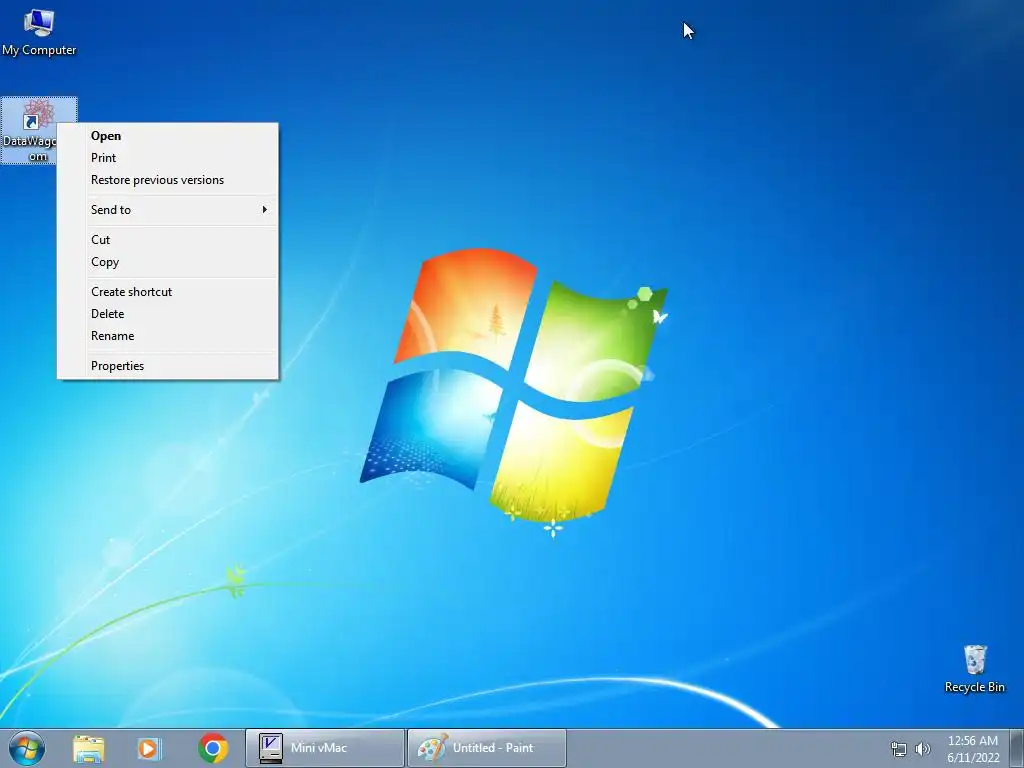1024x768 pixels.
Task: Open the Windows Start orb
Action: click(x=27, y=748)
